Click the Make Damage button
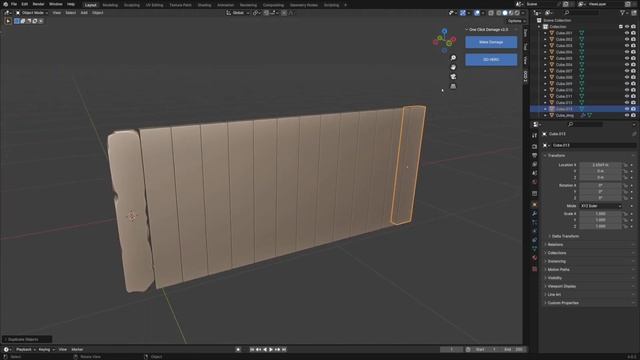Screen dimensions: 640x360 pos(491,42)
